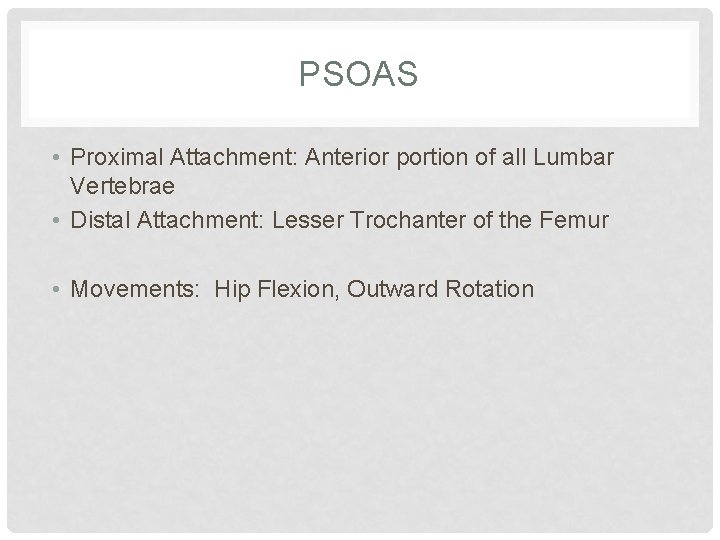Viewport: 720px width, 540px height.
Task: Click the word Lumbar in first bullet
Action: pyautogui.click(x=574, y=157)
